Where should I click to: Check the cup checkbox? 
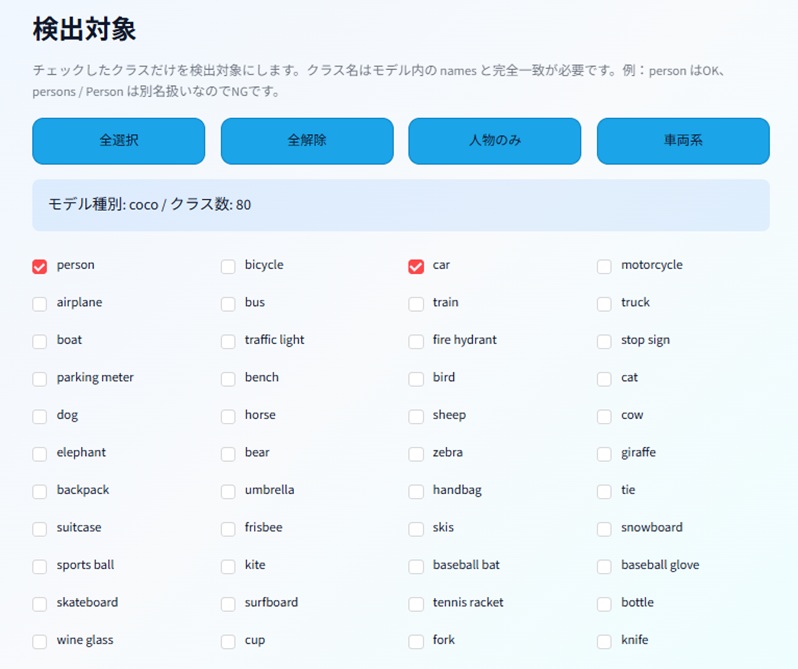228,642
